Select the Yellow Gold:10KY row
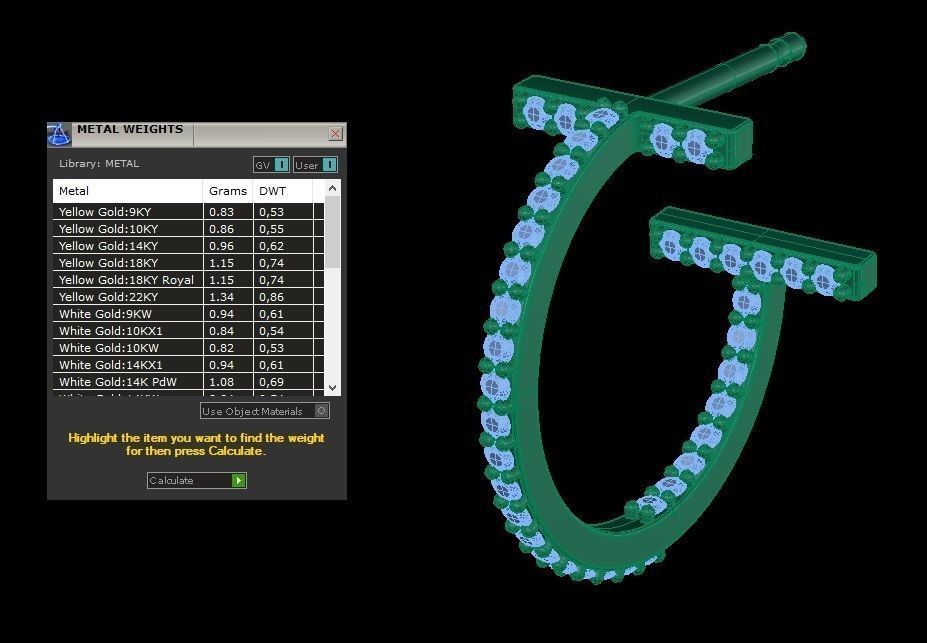Screen dimensions: 927x643 (x=189, y=229)
